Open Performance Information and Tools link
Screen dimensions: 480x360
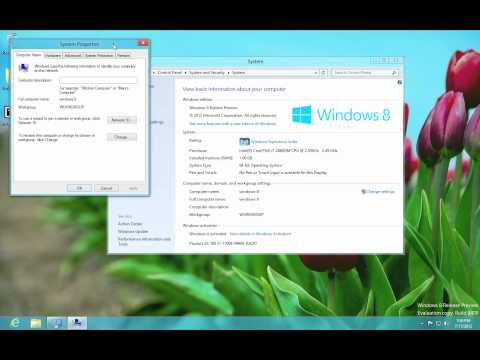[x=144, y=241]
